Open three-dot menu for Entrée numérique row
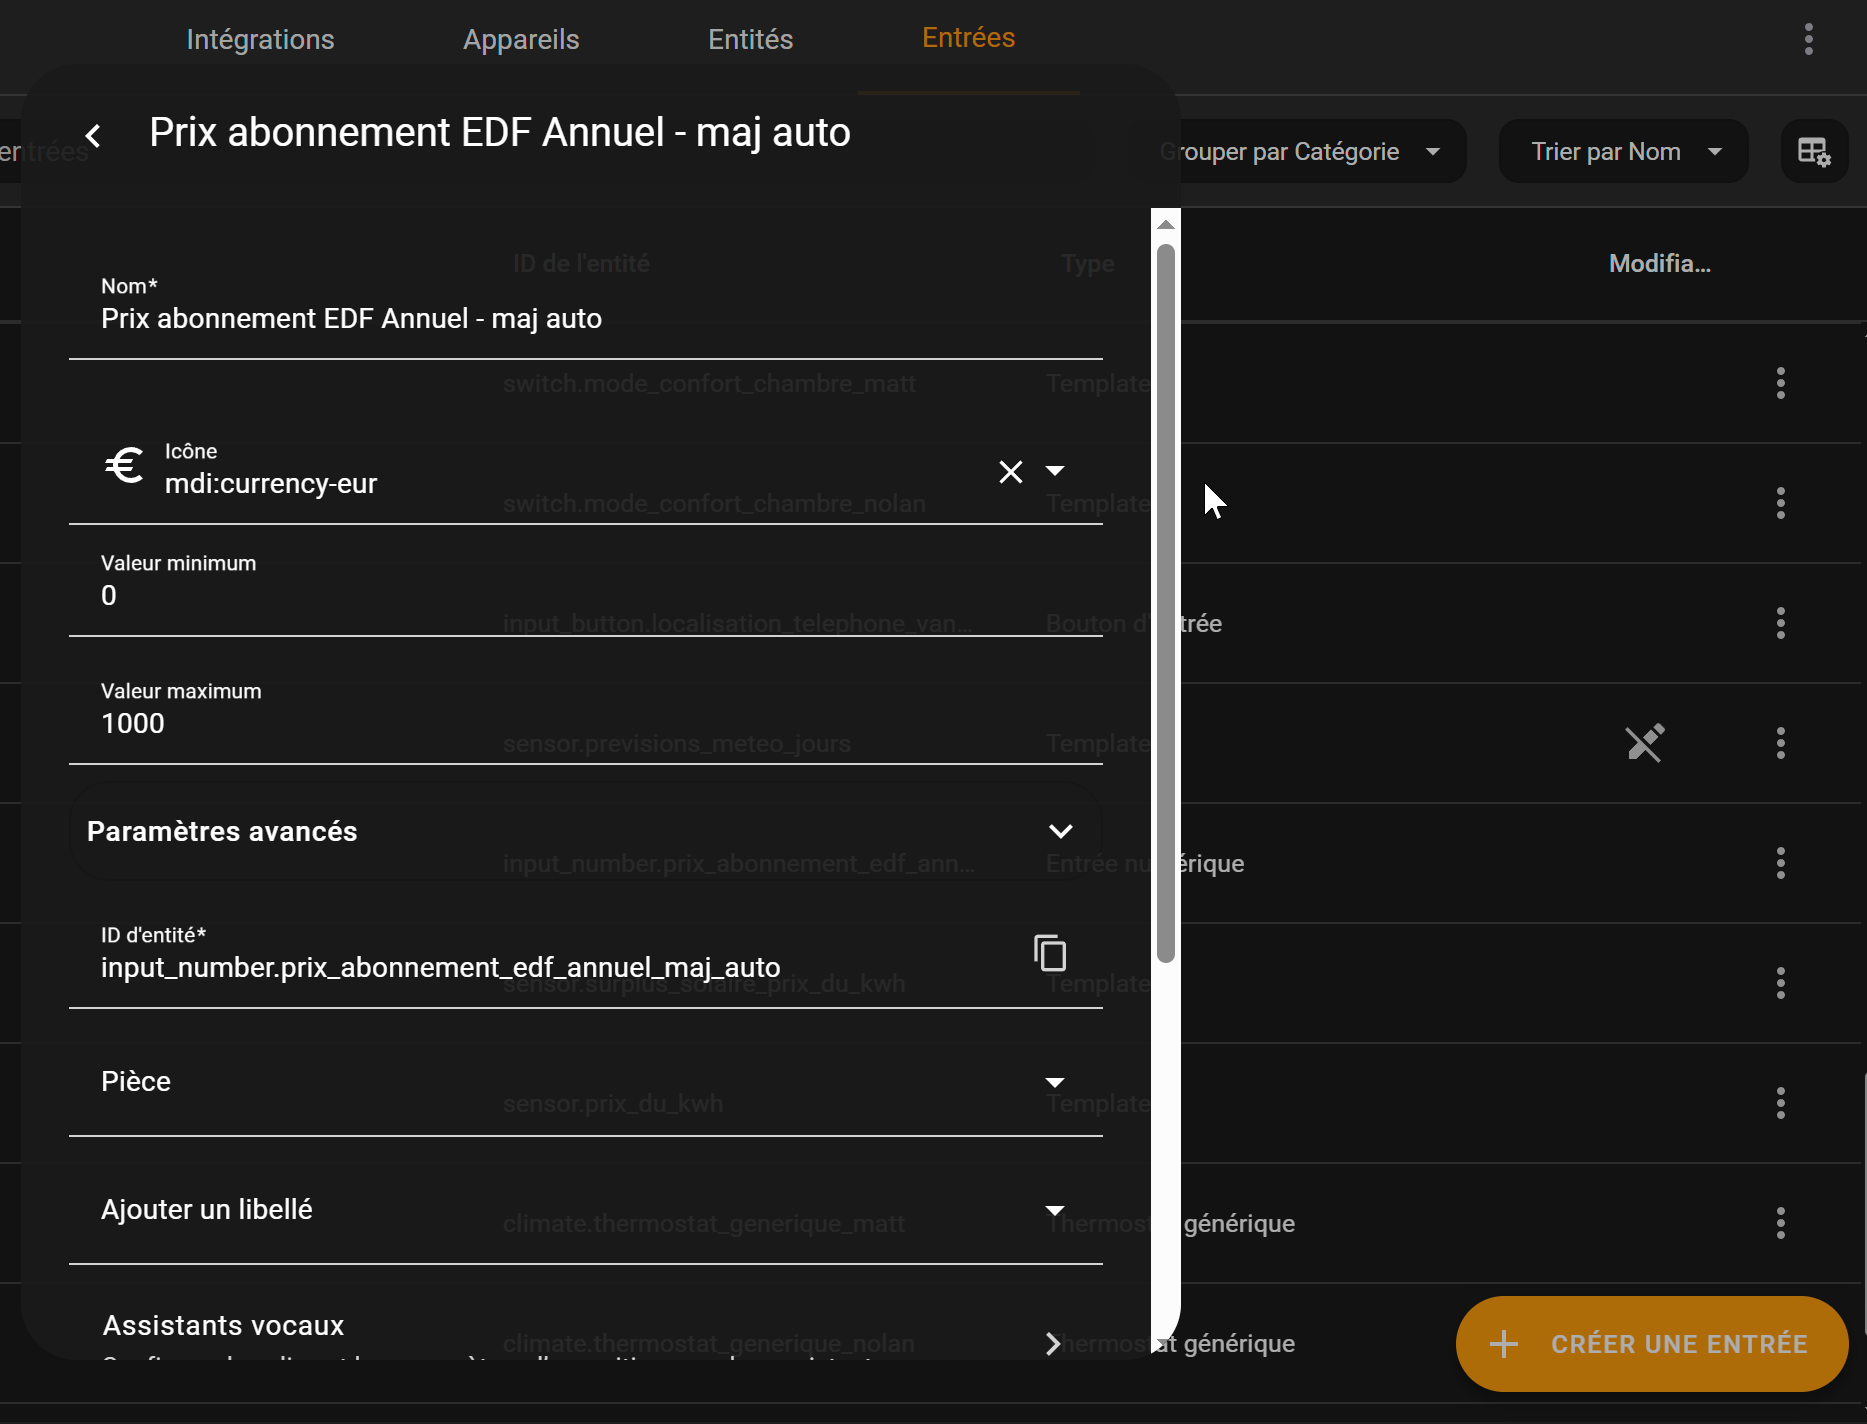The height and width of the screenshot is (1424, 1867). pos(1780,863)
